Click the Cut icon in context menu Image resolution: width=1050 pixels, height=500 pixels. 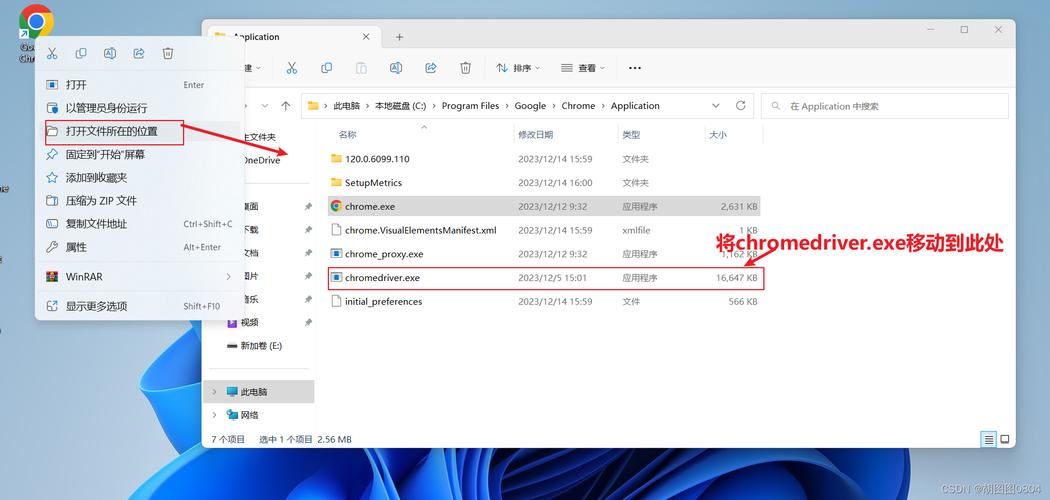52,54
